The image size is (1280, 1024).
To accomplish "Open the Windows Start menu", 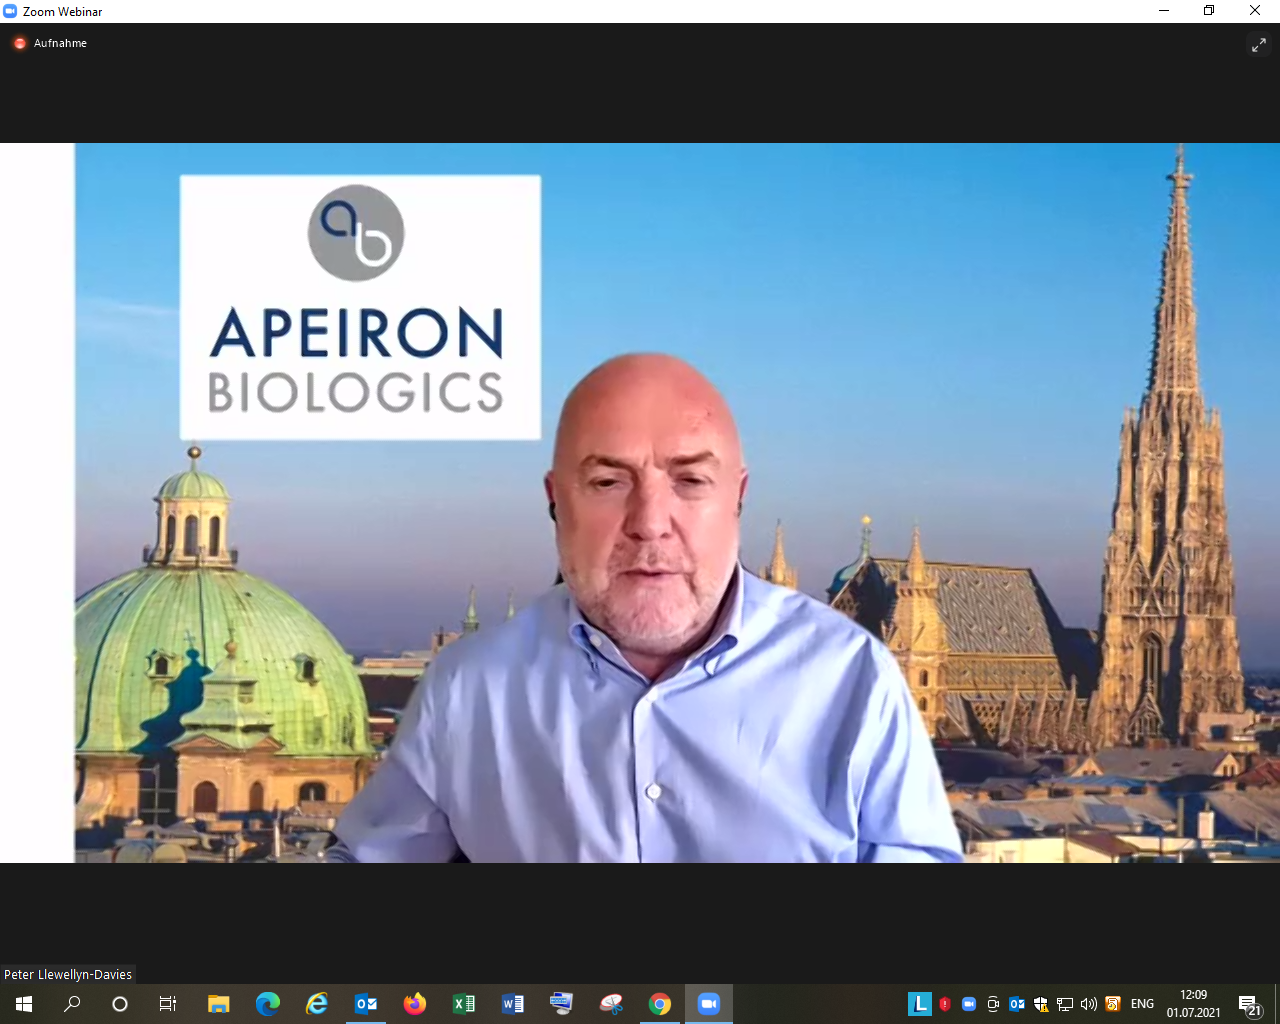I will [x=24, y=1004].
